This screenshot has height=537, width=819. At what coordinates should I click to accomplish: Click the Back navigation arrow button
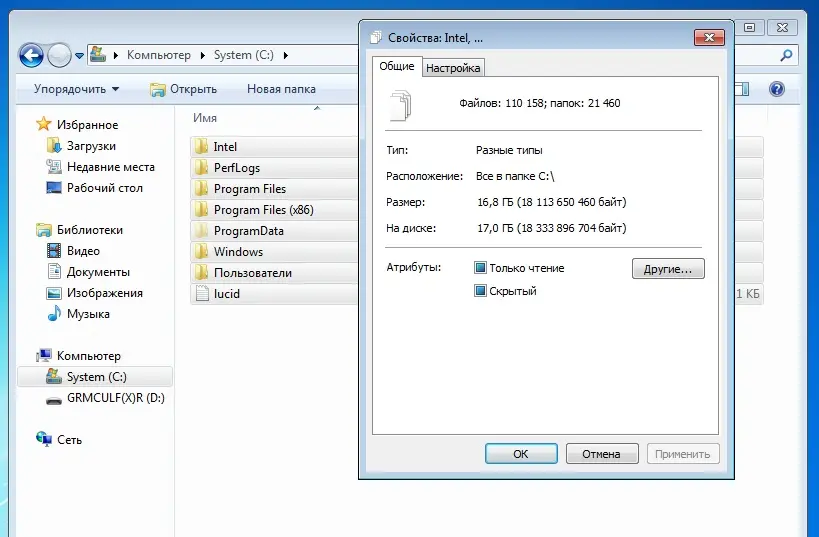tap(31, 55)
